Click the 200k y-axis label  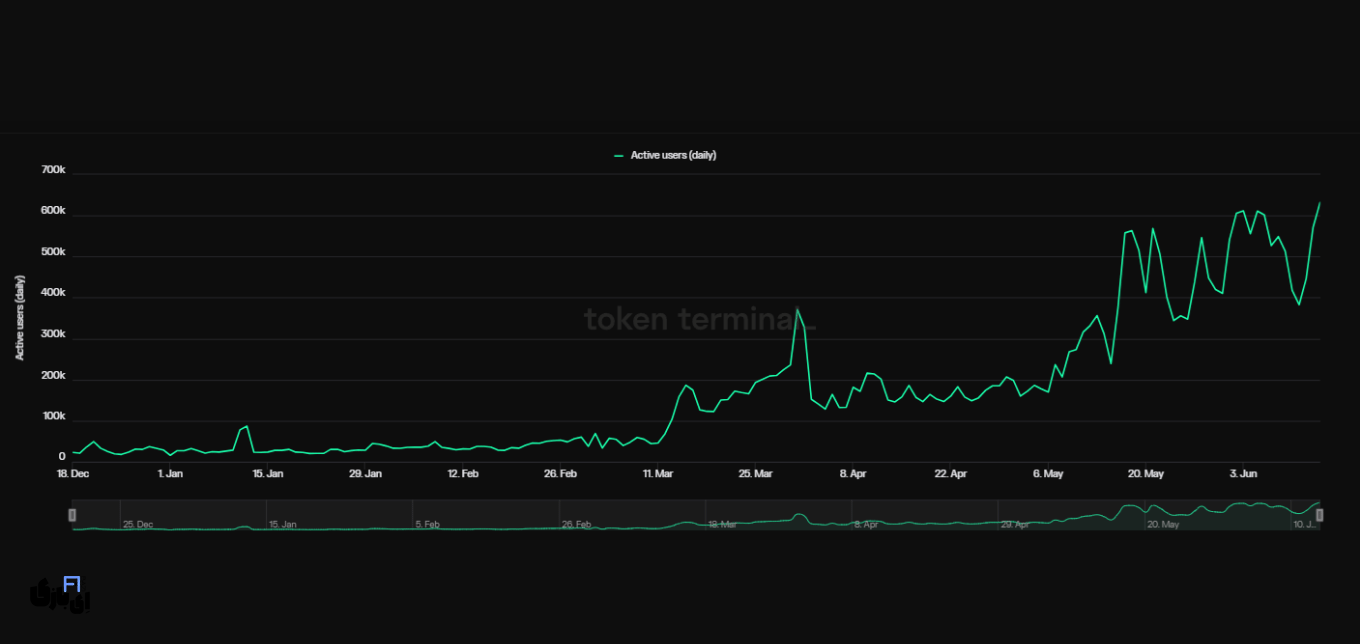tap(54, 375)
